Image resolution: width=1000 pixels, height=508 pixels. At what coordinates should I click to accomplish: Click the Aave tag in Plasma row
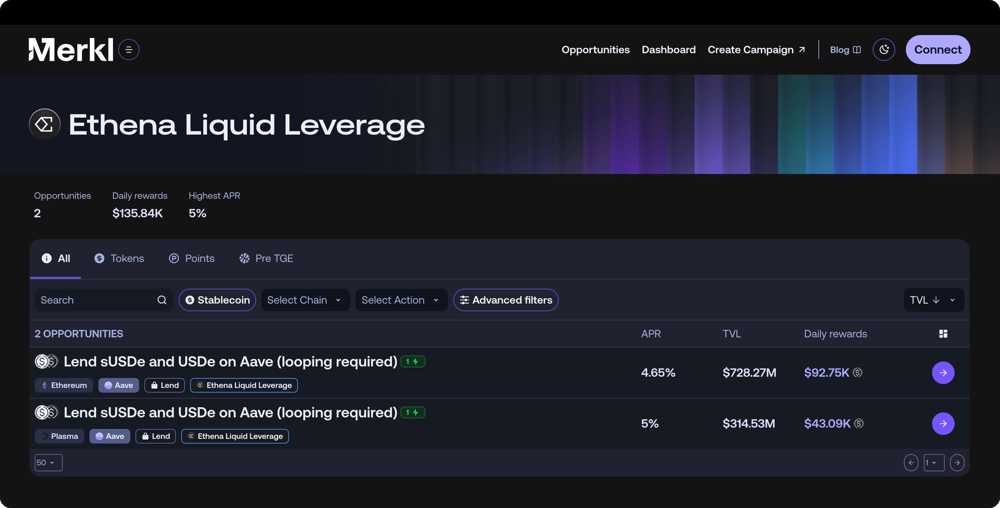110,437
